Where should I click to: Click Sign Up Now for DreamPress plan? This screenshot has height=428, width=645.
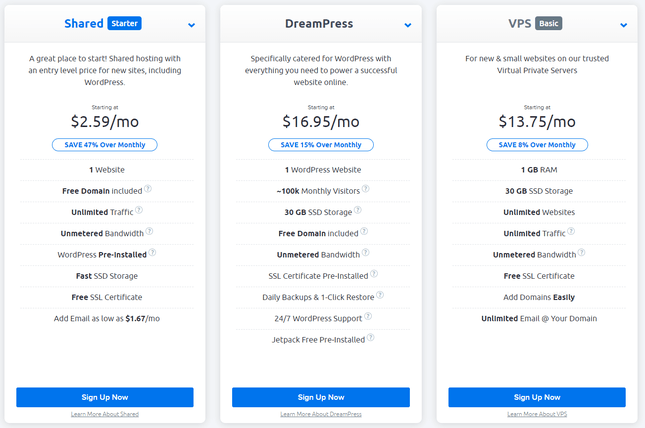321,397
